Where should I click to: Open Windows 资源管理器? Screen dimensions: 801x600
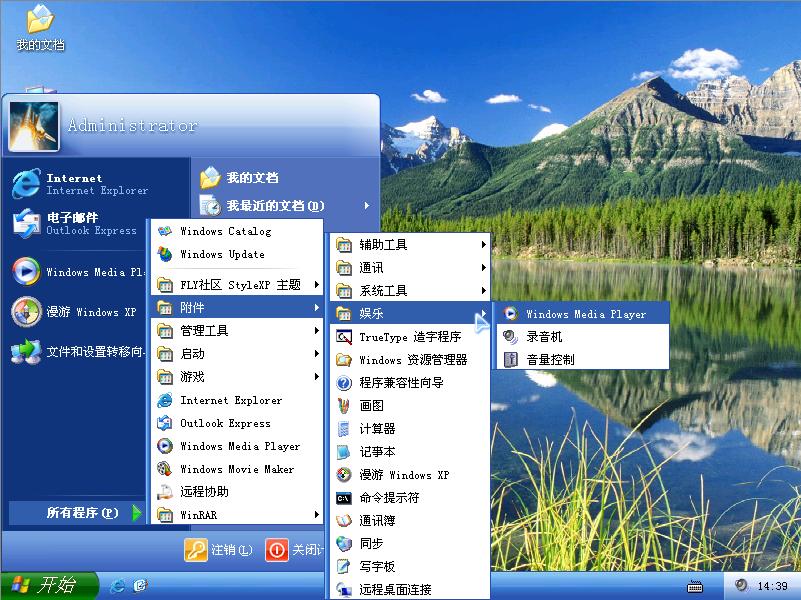[x=410, y=359]
